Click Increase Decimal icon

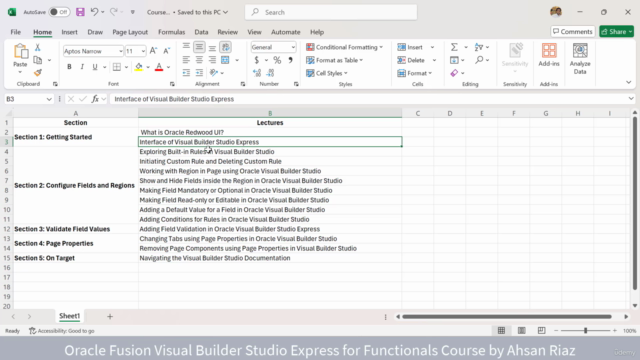click(257, 73)
